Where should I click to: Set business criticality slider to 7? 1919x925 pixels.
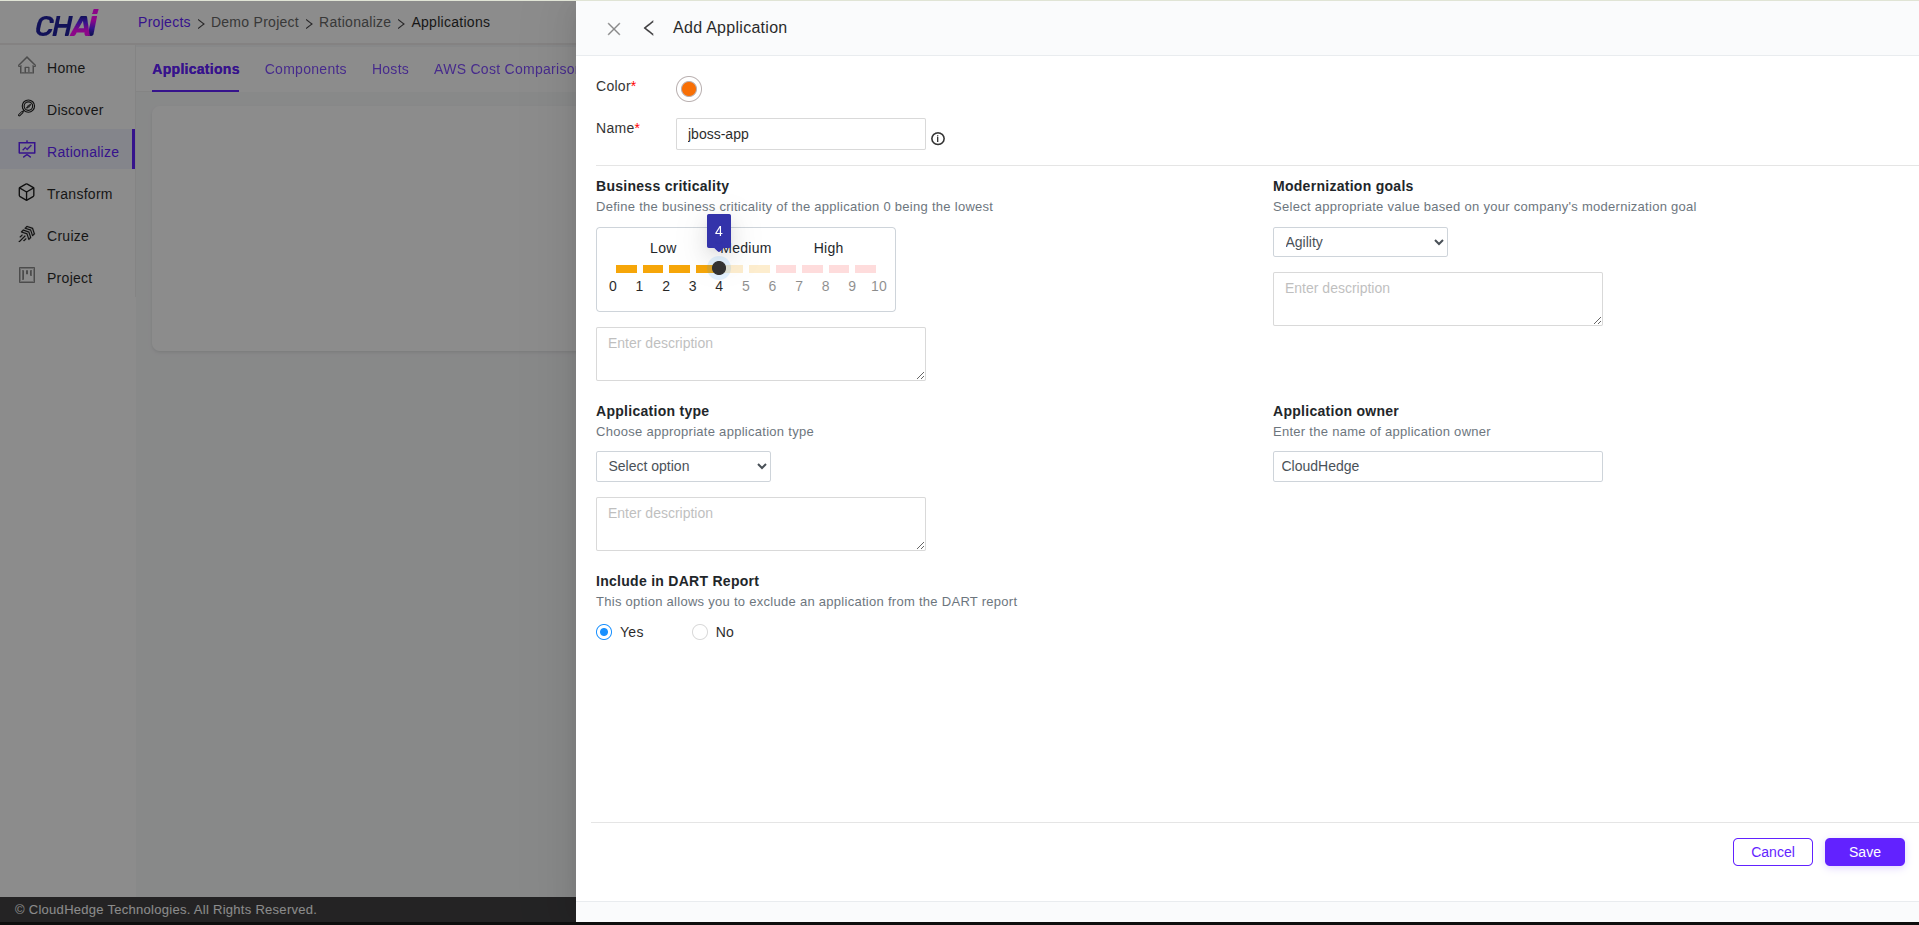(799, 269)
